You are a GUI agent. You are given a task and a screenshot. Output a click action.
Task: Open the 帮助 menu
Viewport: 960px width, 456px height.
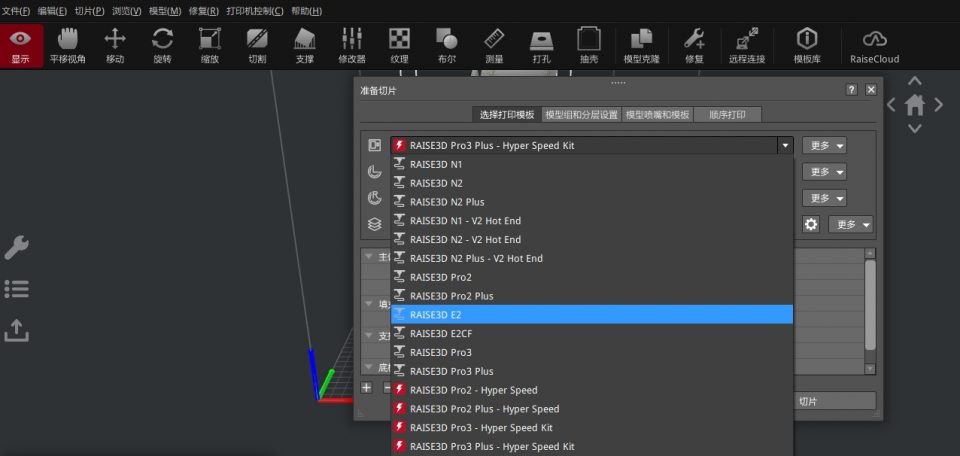pyautogui.click(x=307, y=11)
